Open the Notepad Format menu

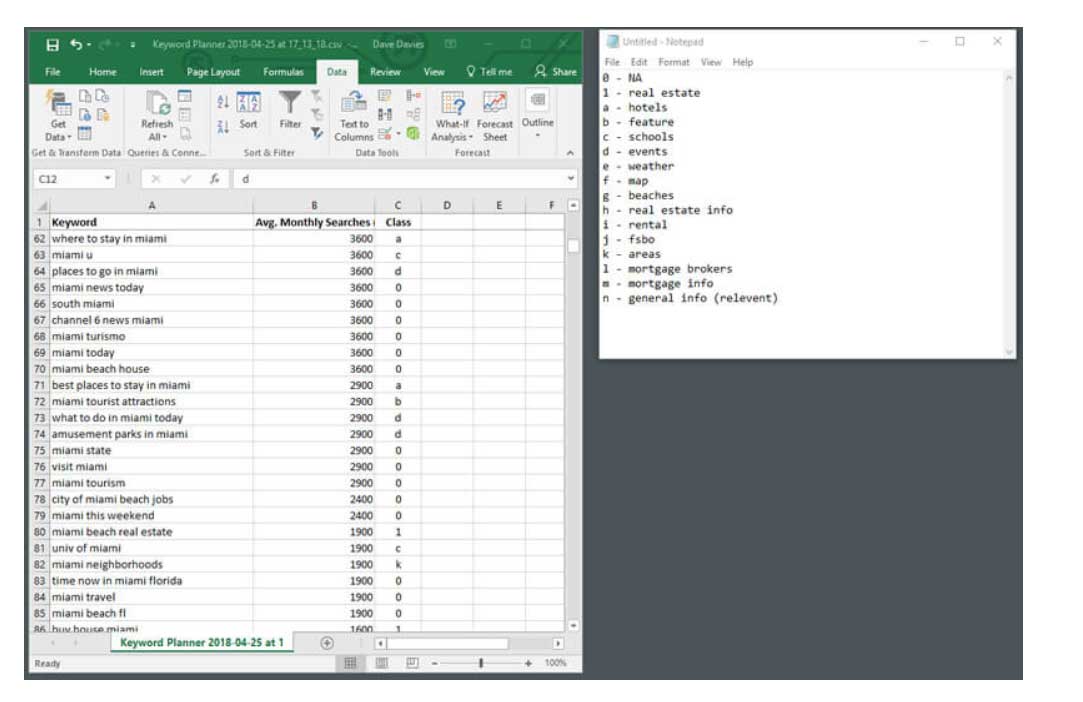[x=673, y=62]
